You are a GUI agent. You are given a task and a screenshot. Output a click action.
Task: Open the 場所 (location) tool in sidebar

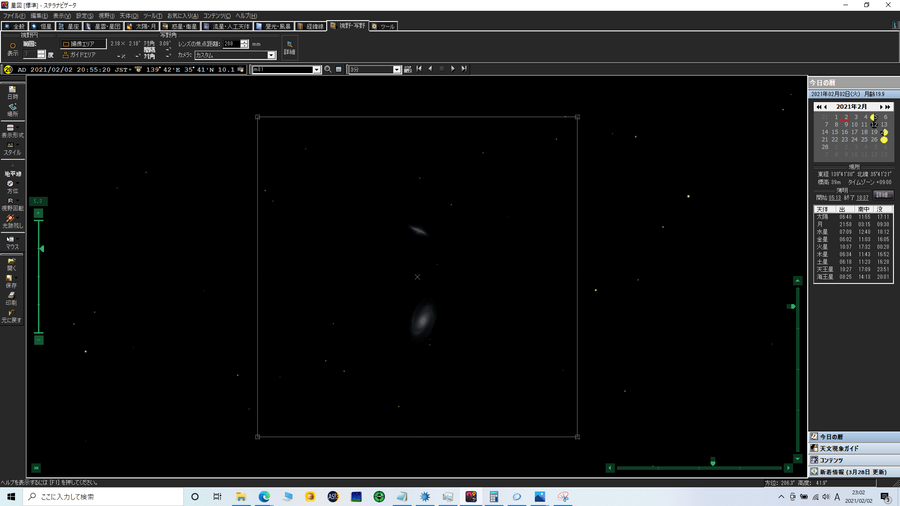click(x=13, y=110)
